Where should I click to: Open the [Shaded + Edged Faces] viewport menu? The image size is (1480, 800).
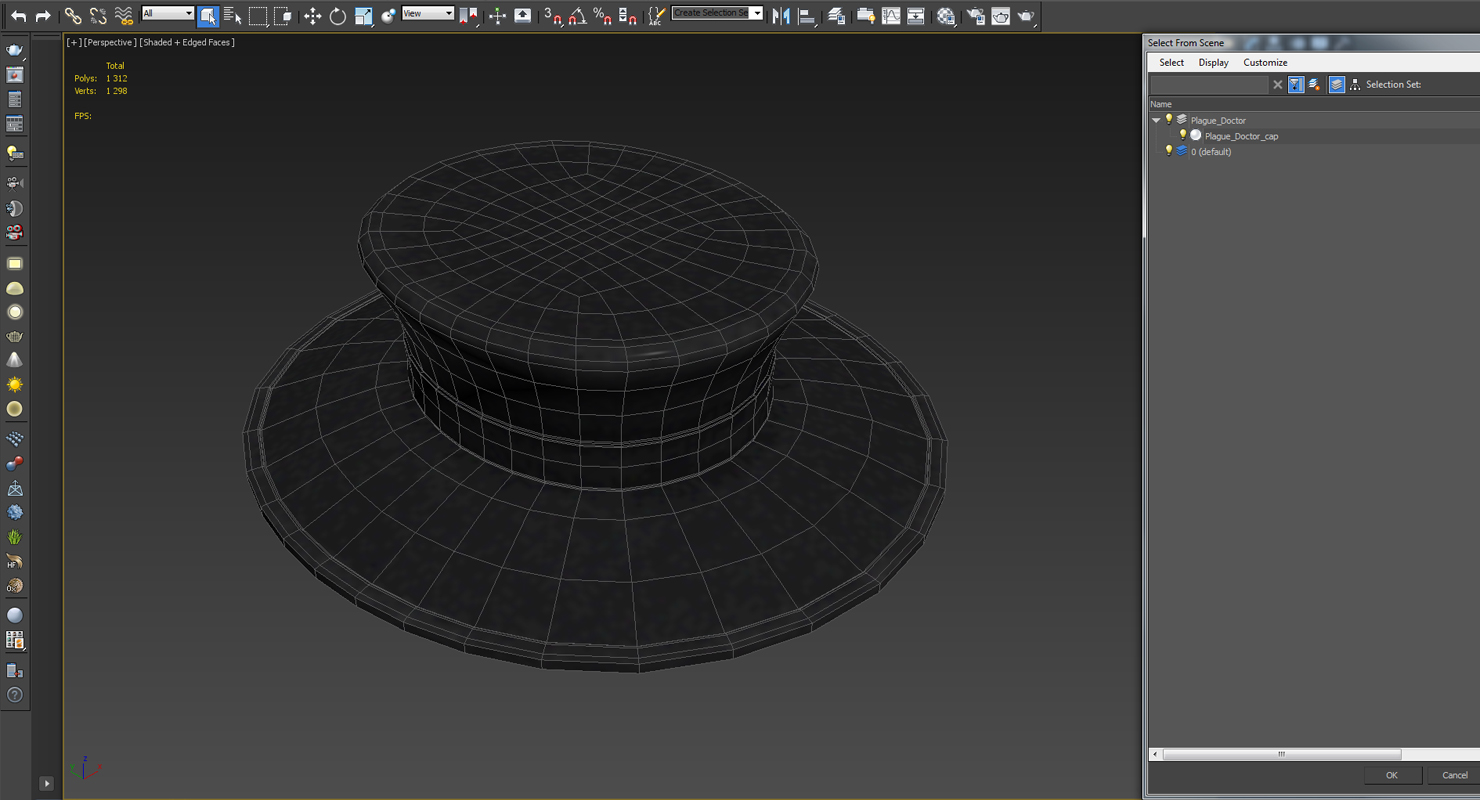(x=187, y=42)
